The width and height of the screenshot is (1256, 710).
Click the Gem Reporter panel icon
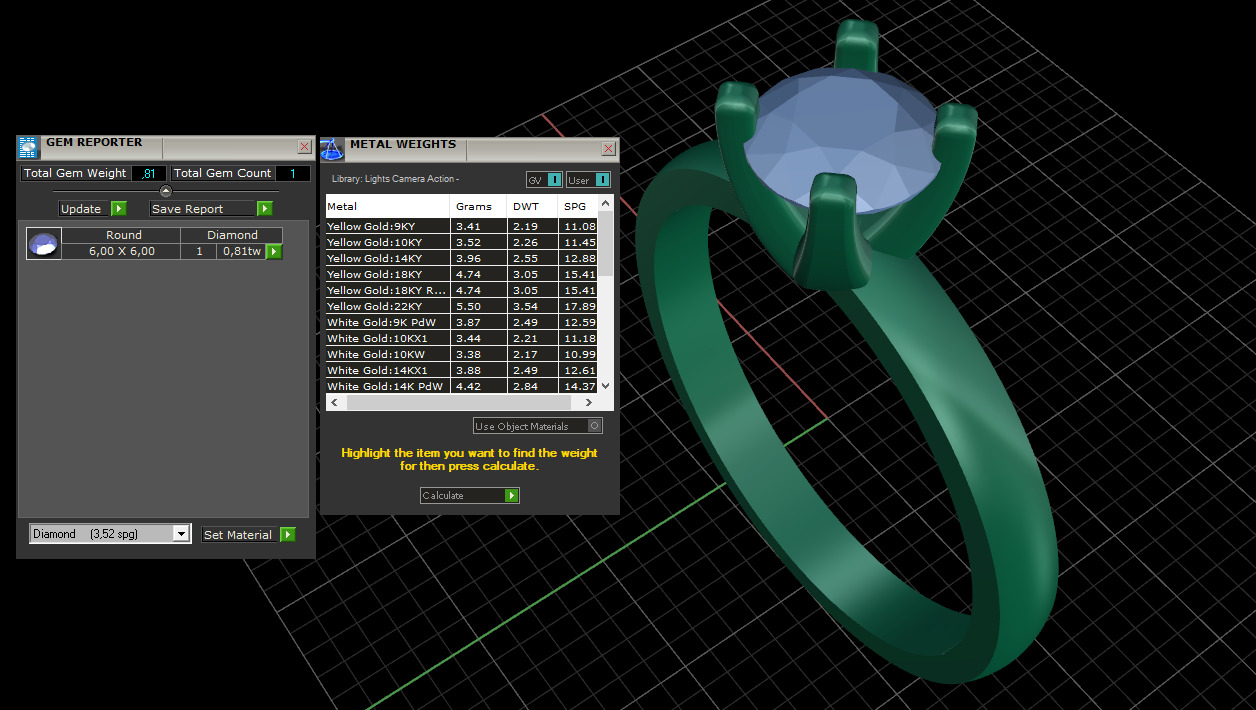pyautogui.click(x=28, y=148)
